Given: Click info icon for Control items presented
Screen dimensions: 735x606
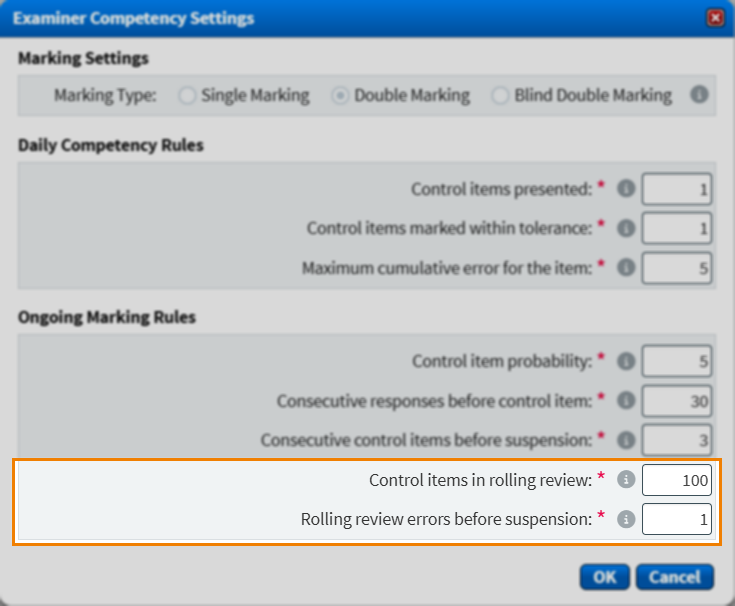Looking at the screenshot, I should click(627, 188).
